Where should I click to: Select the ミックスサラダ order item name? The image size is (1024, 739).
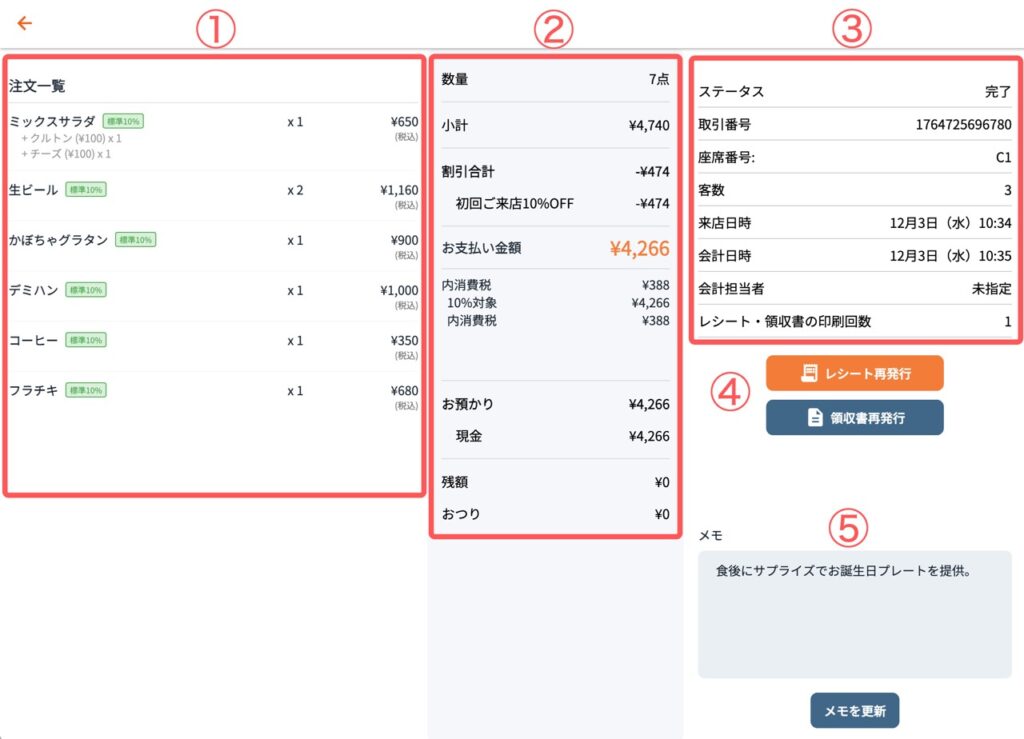click(52, 121)
